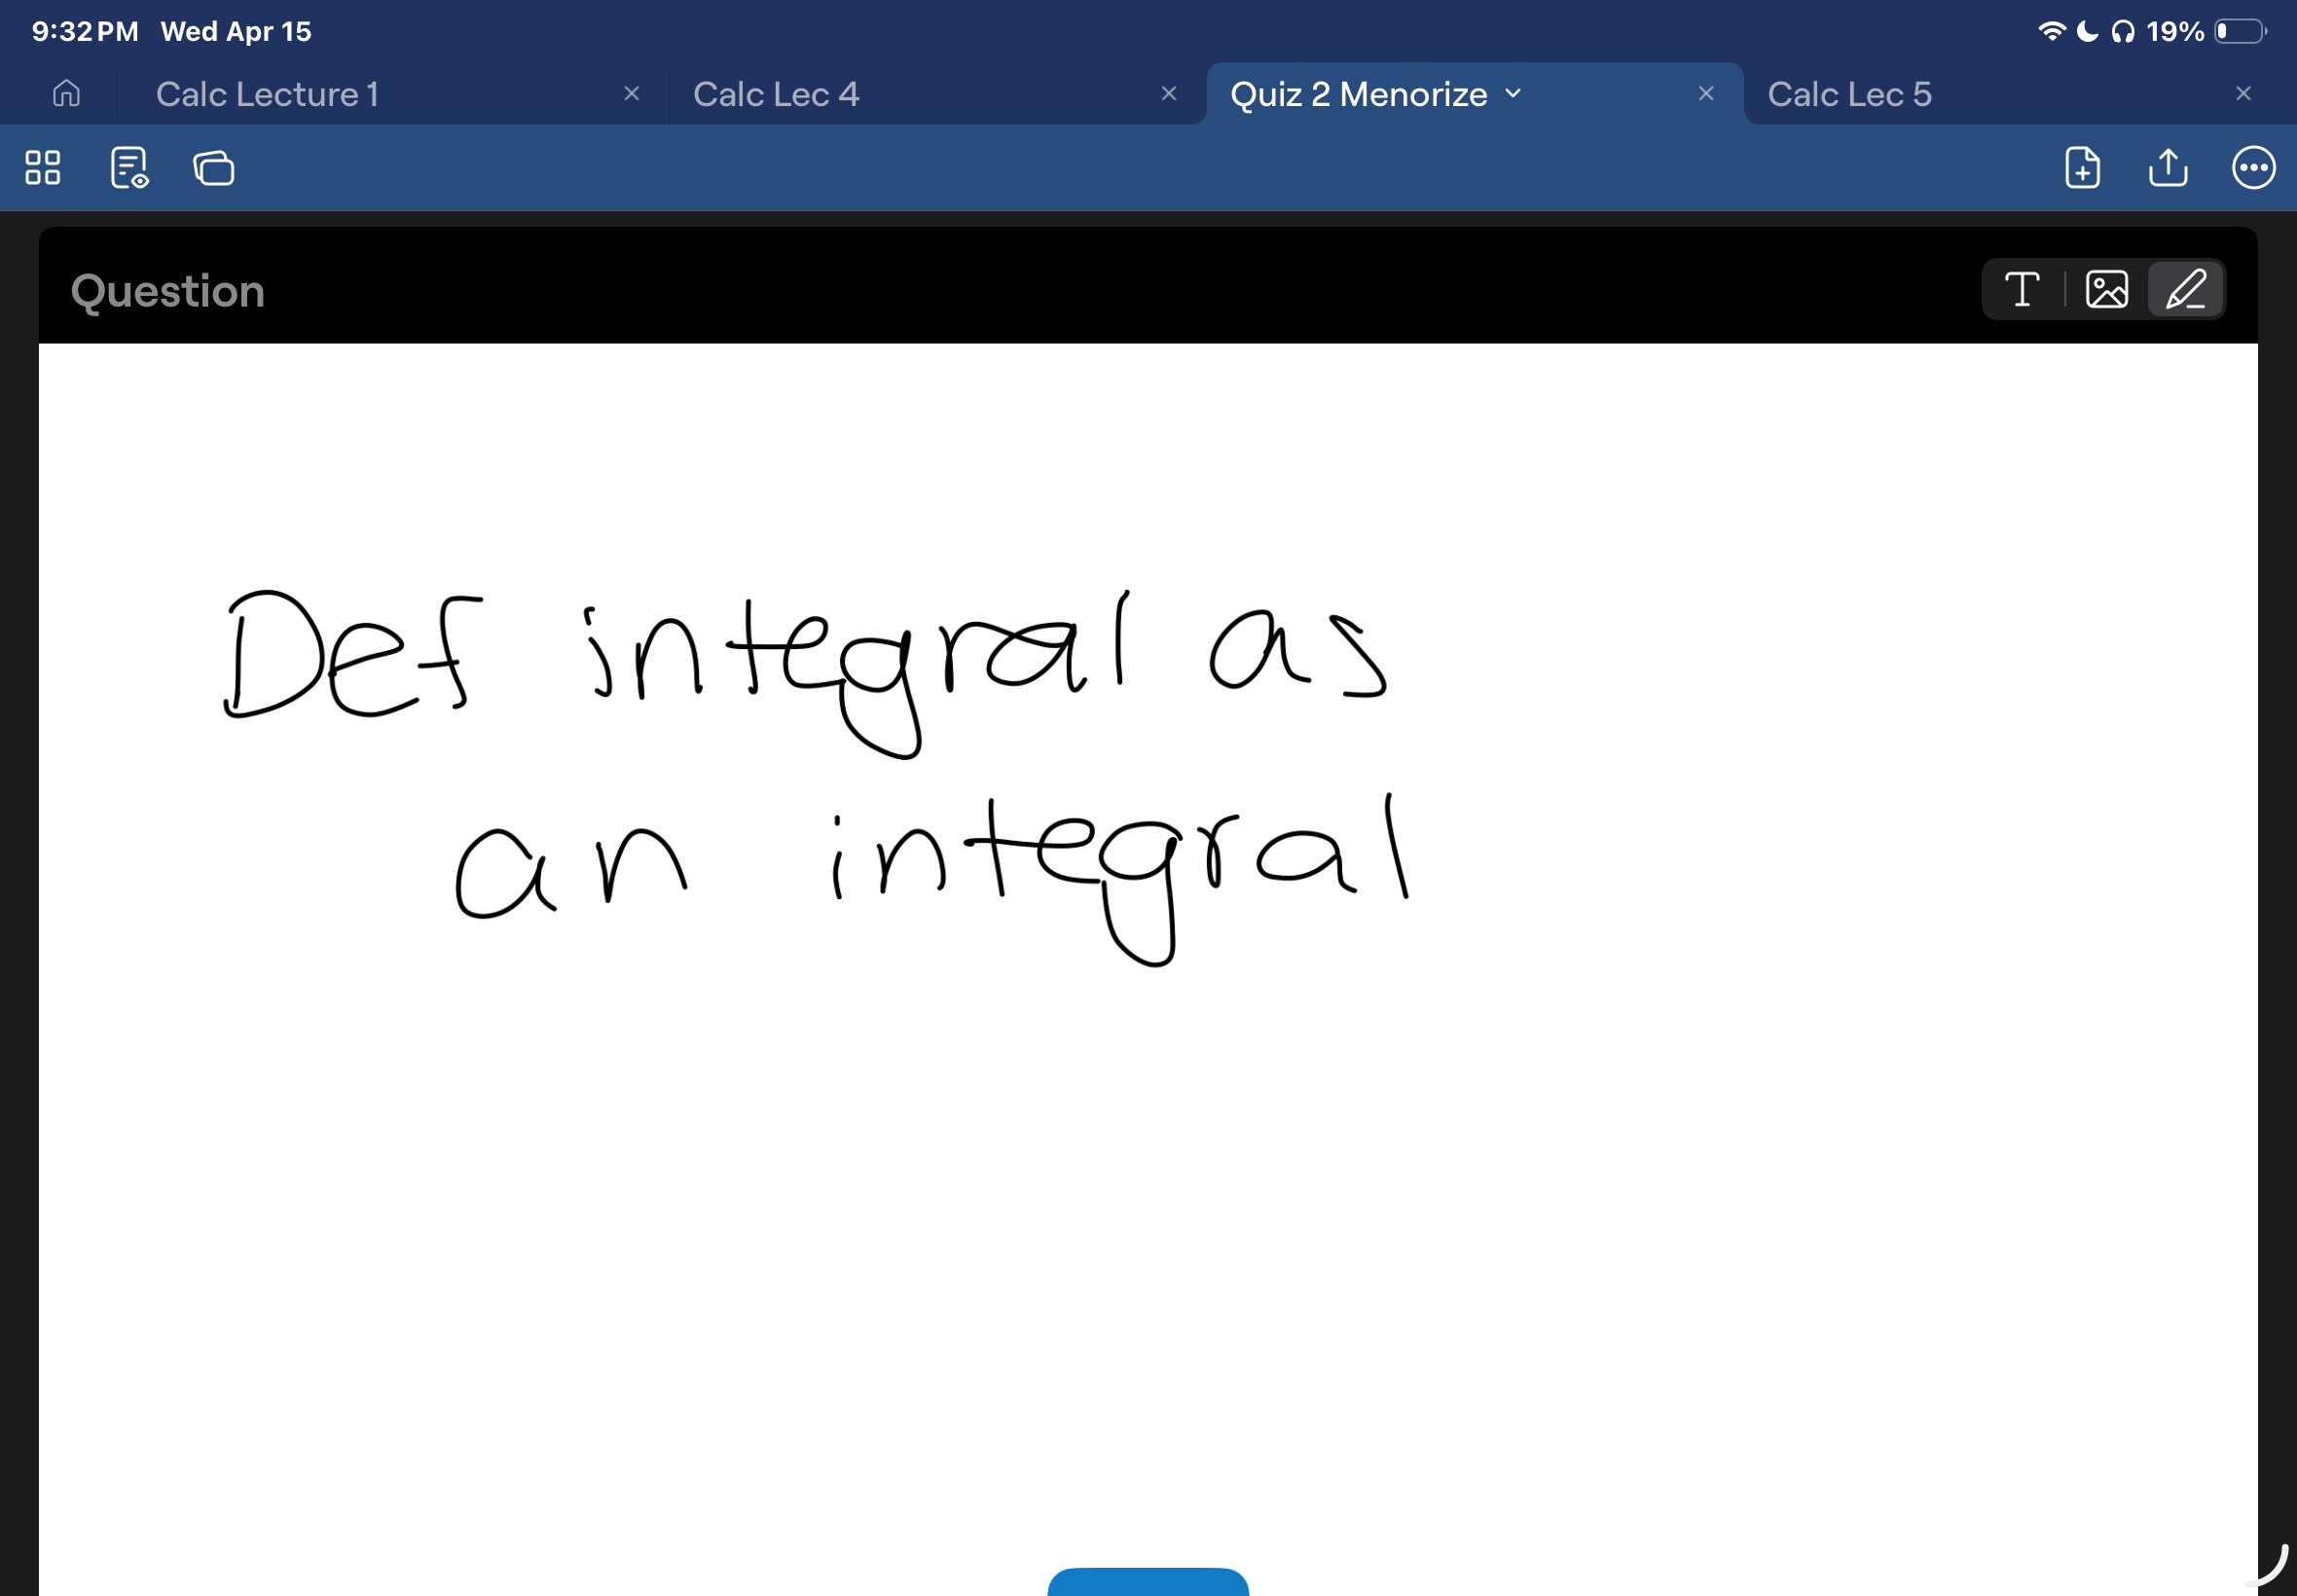The image size is (2297, 1596).
Task: Open the thumbnail grid view
Action: click(x=43, y=167)
